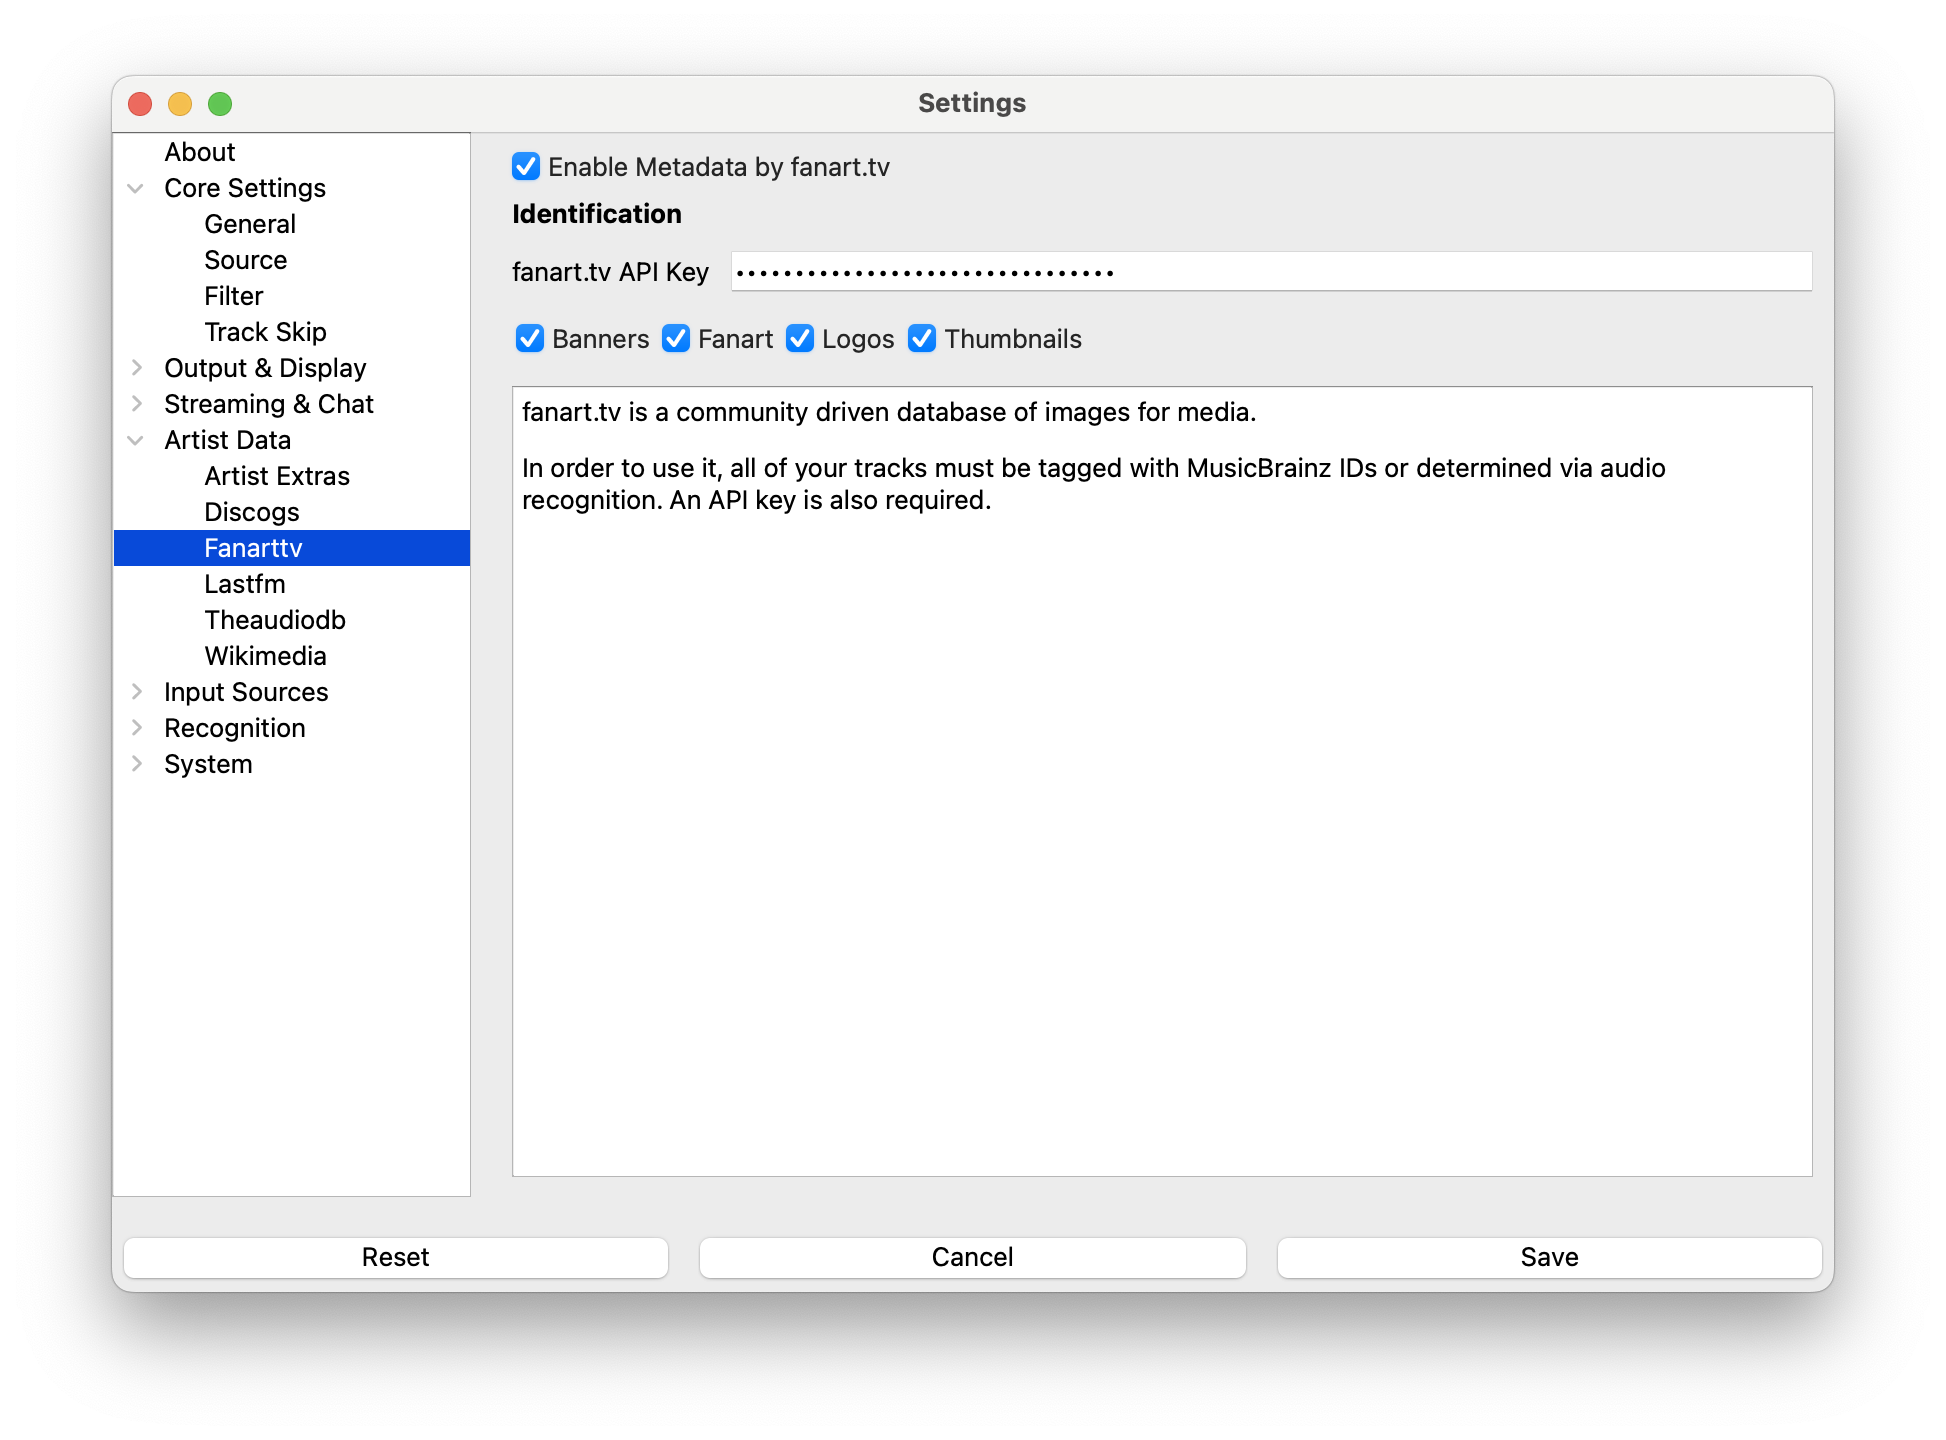Open the Source settings page
This screenshot has width=1946, height=1440.
[x=246, y=260]
